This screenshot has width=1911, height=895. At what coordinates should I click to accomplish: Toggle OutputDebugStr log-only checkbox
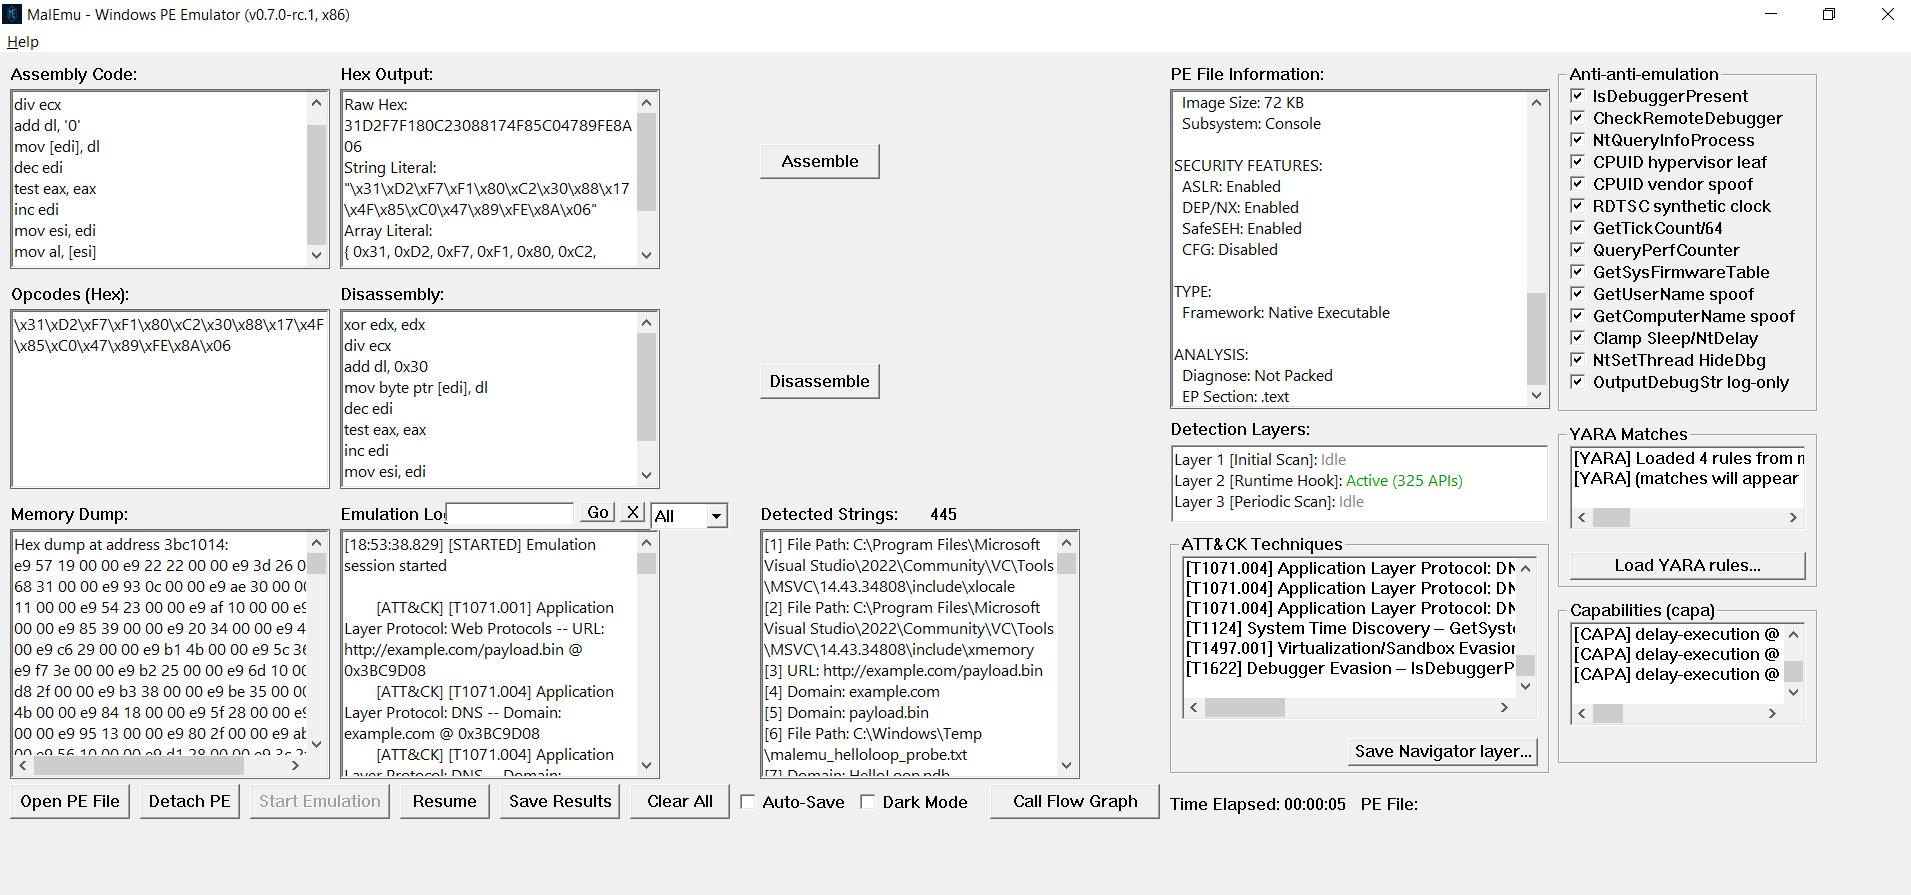point(1578,382)
